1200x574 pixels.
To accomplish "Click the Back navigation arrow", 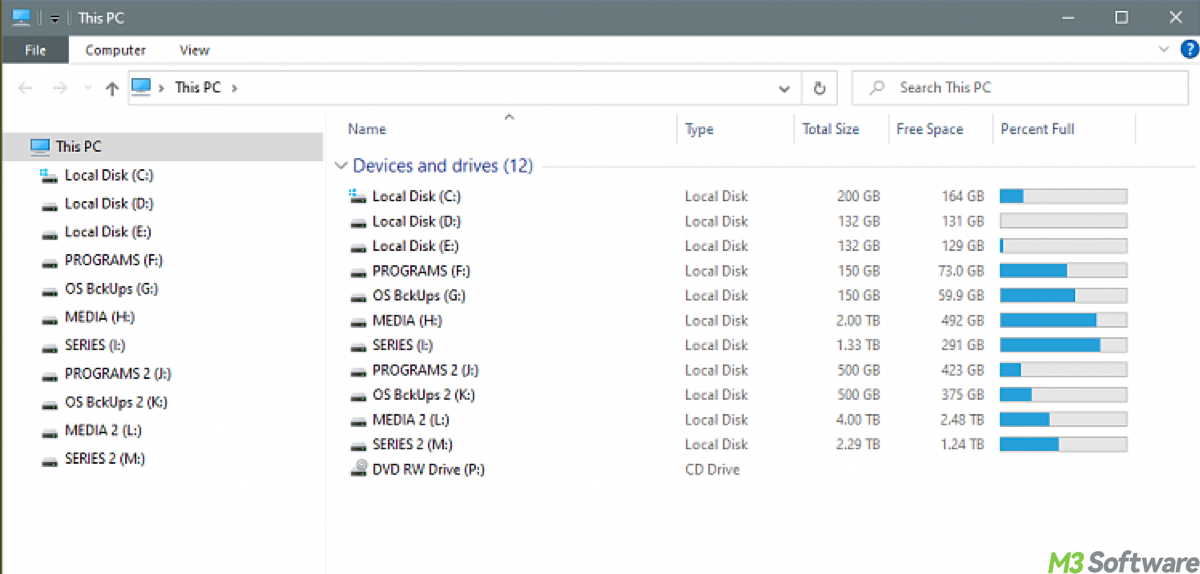I will [x=25, y=88].
